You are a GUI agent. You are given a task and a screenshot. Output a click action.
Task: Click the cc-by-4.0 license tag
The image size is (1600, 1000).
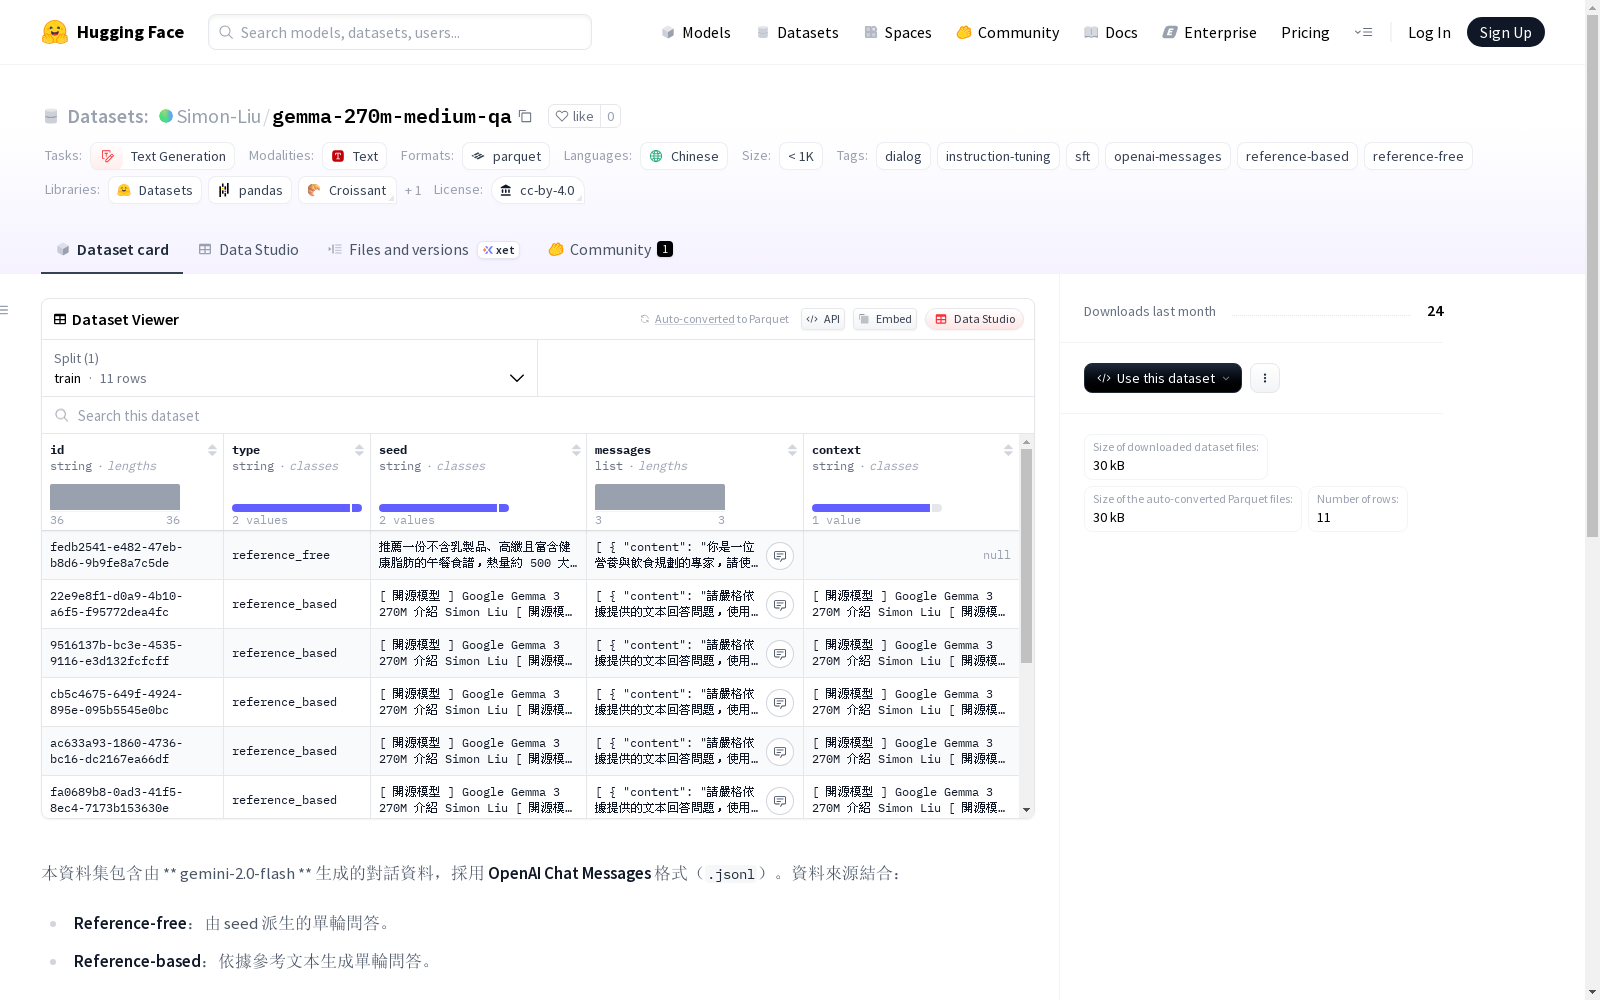pos(538,190)
